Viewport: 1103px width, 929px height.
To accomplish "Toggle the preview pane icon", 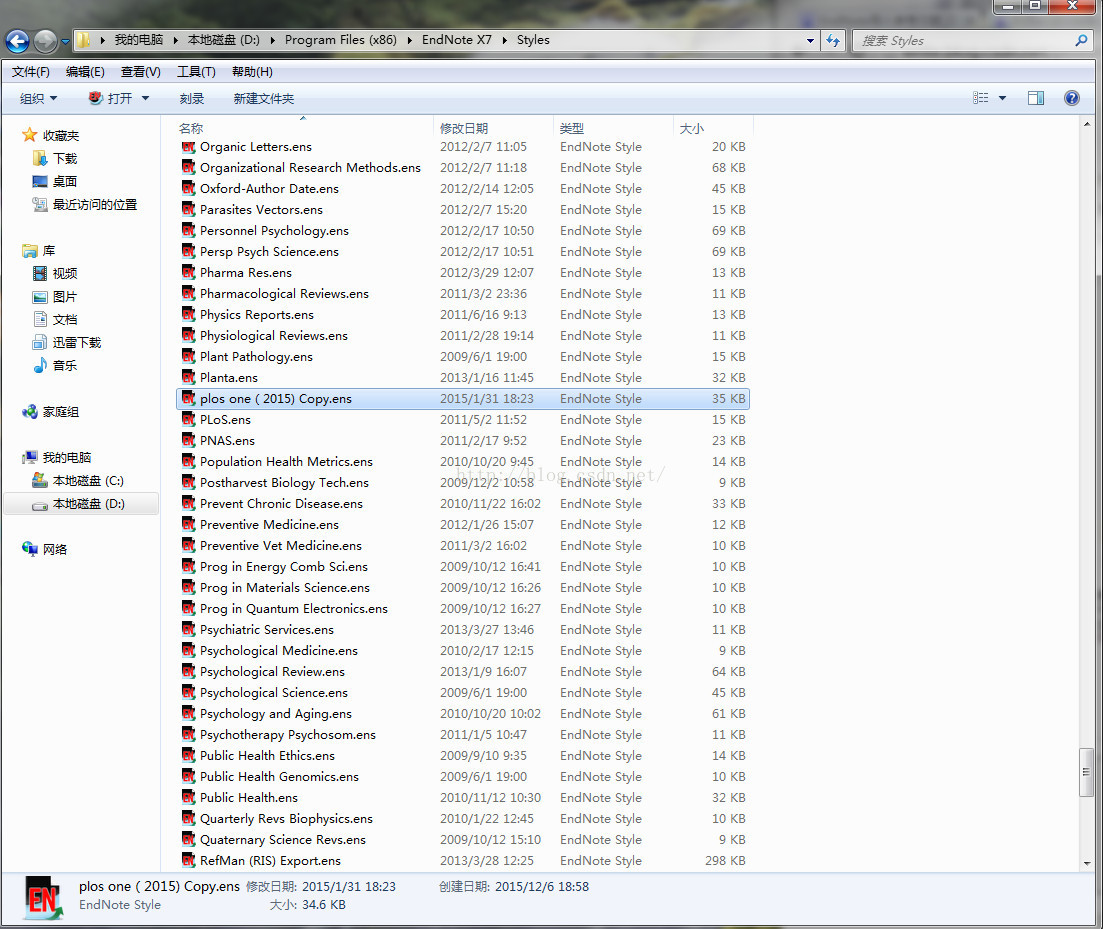I will click(x=1036, y=98).
